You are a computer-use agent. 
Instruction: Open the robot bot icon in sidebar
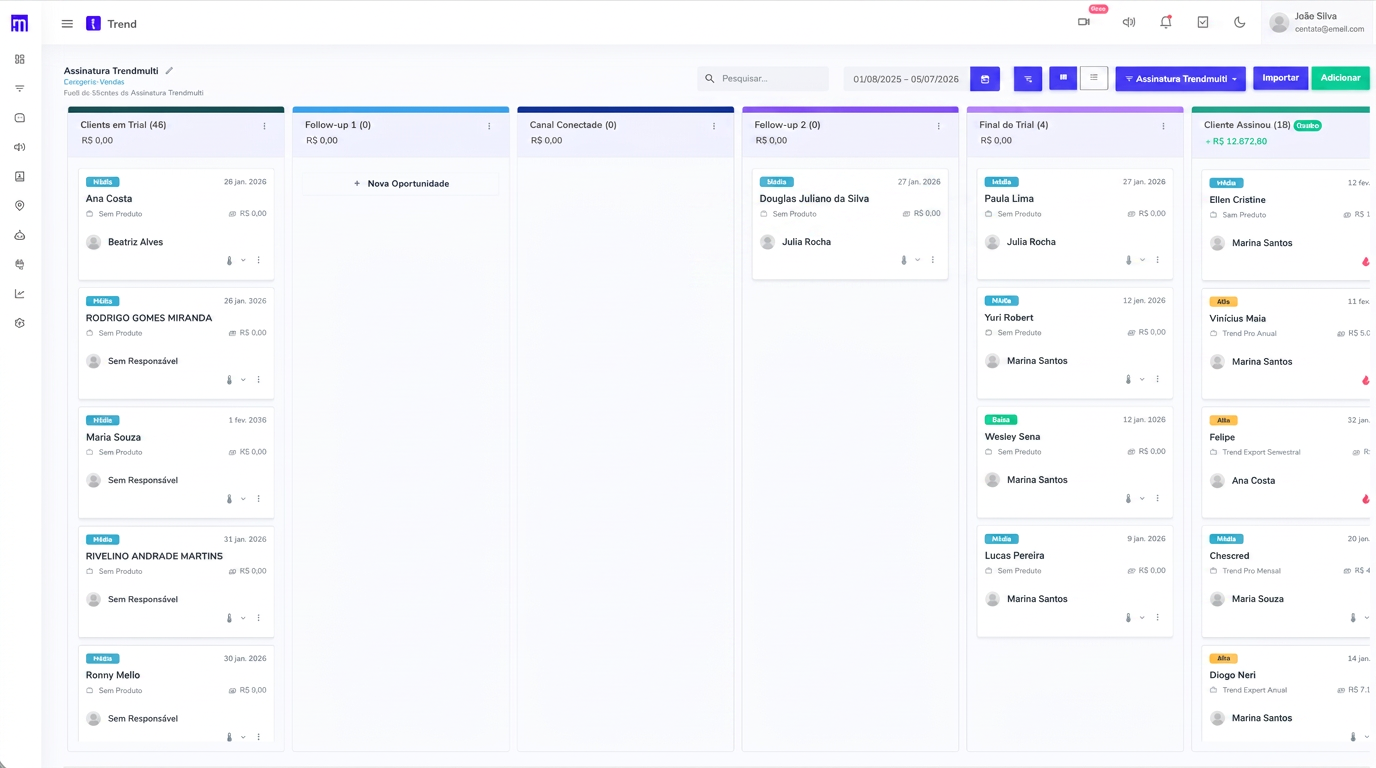19,235
